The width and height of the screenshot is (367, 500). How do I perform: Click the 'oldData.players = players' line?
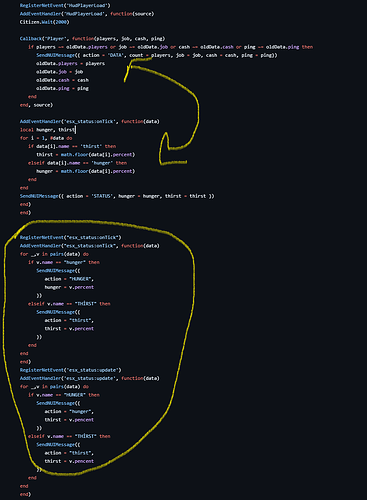click(x=70, y=63)
